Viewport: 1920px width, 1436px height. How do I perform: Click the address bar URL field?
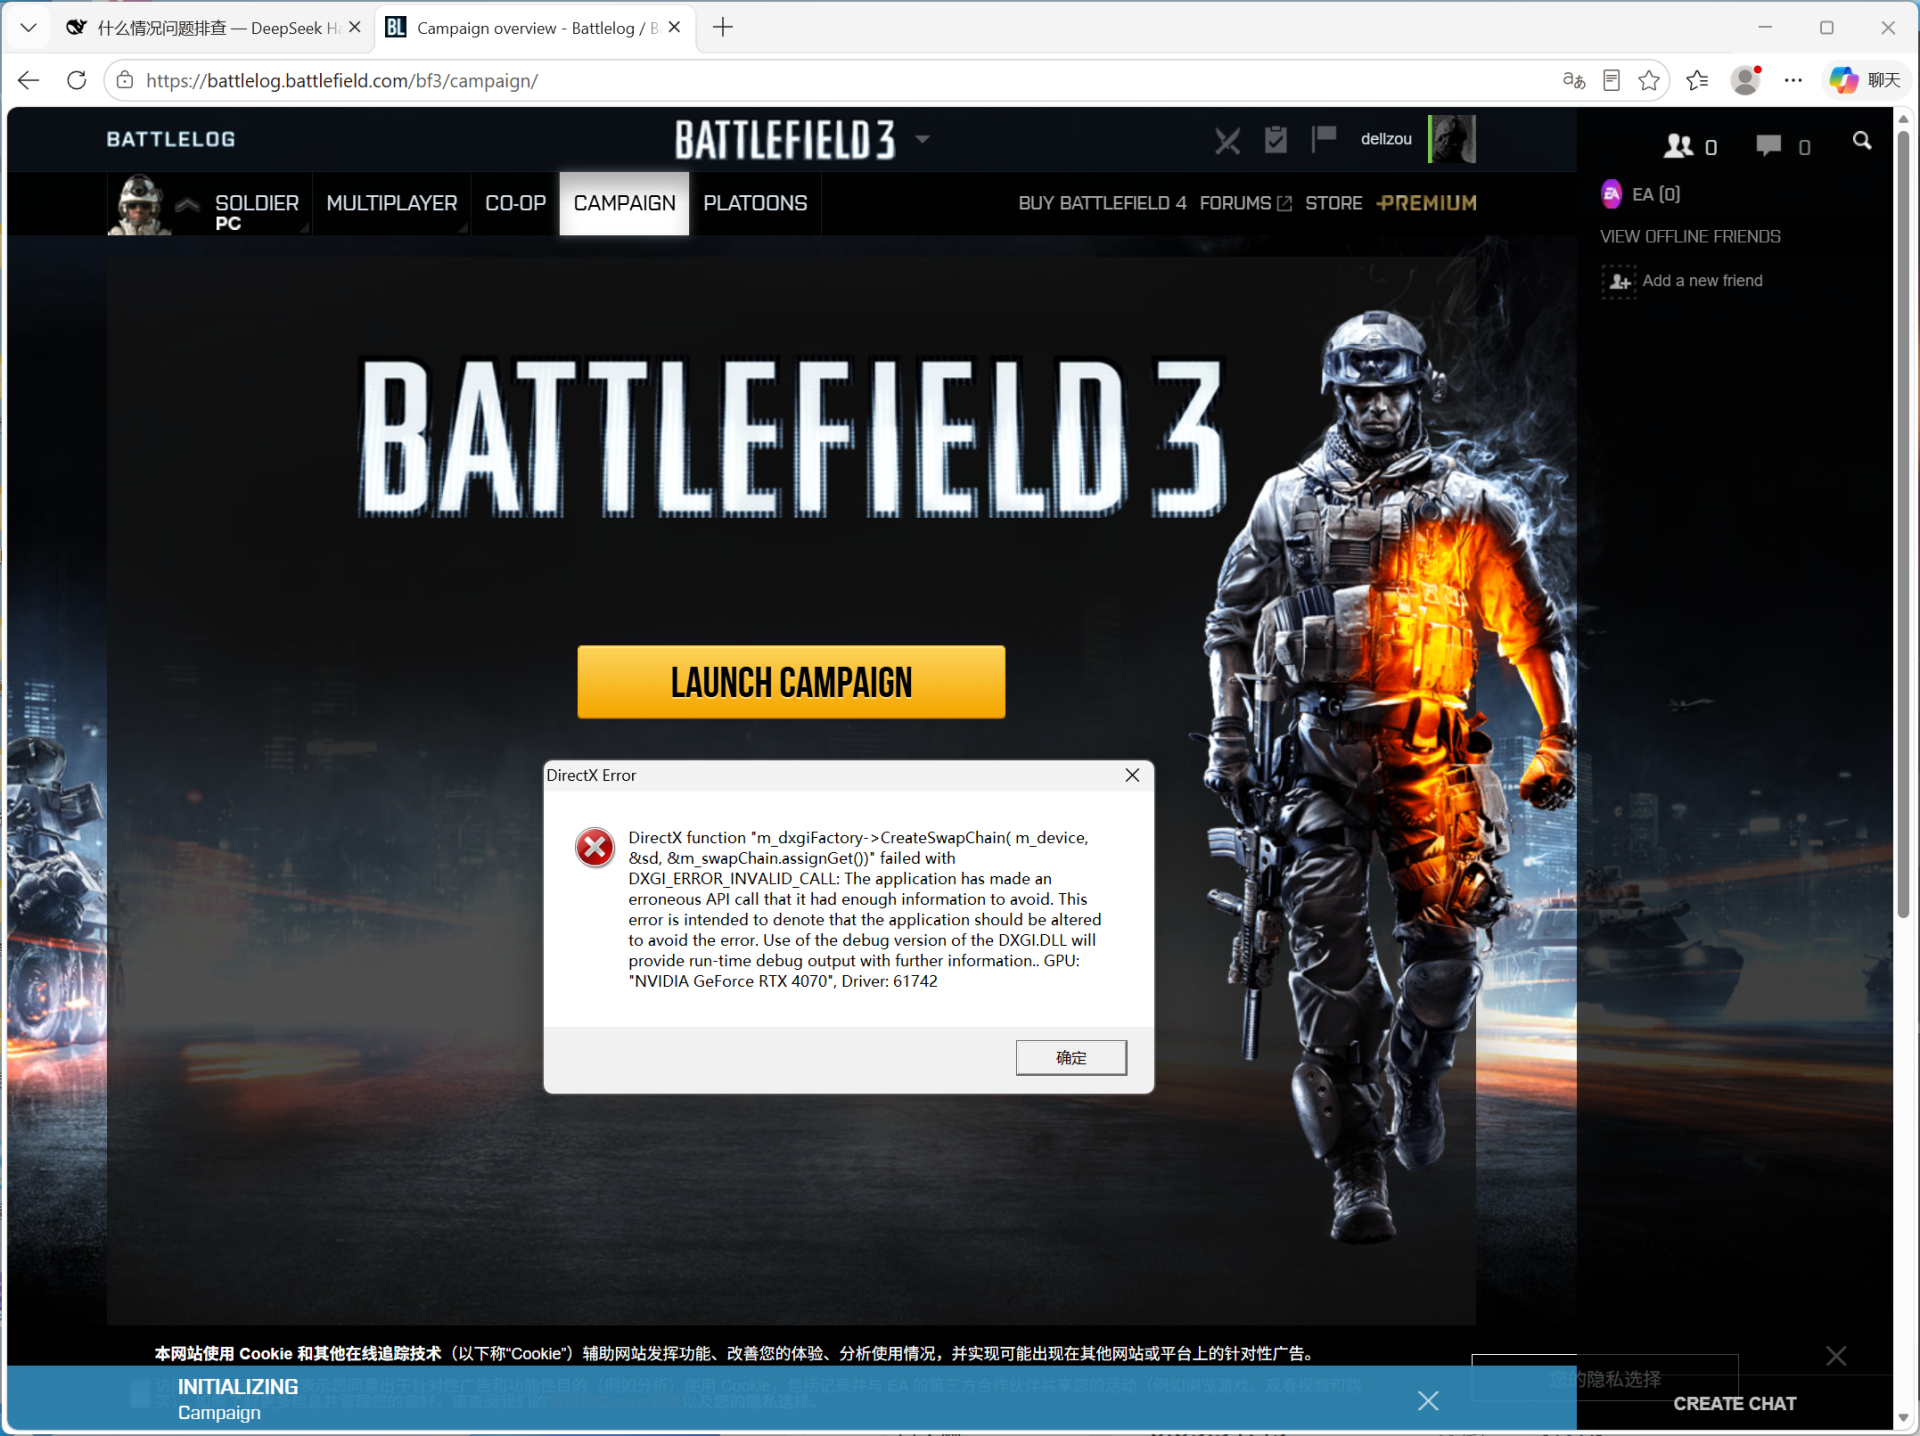pyautogui.click(x=840, y=81)
